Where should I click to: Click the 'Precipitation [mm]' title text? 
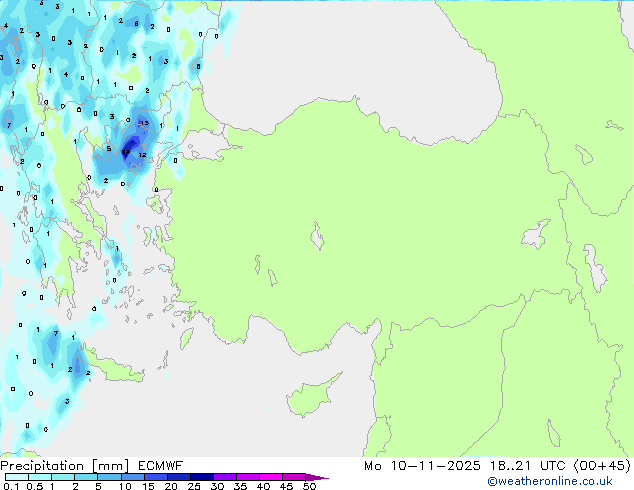click(x=64, y=466)
